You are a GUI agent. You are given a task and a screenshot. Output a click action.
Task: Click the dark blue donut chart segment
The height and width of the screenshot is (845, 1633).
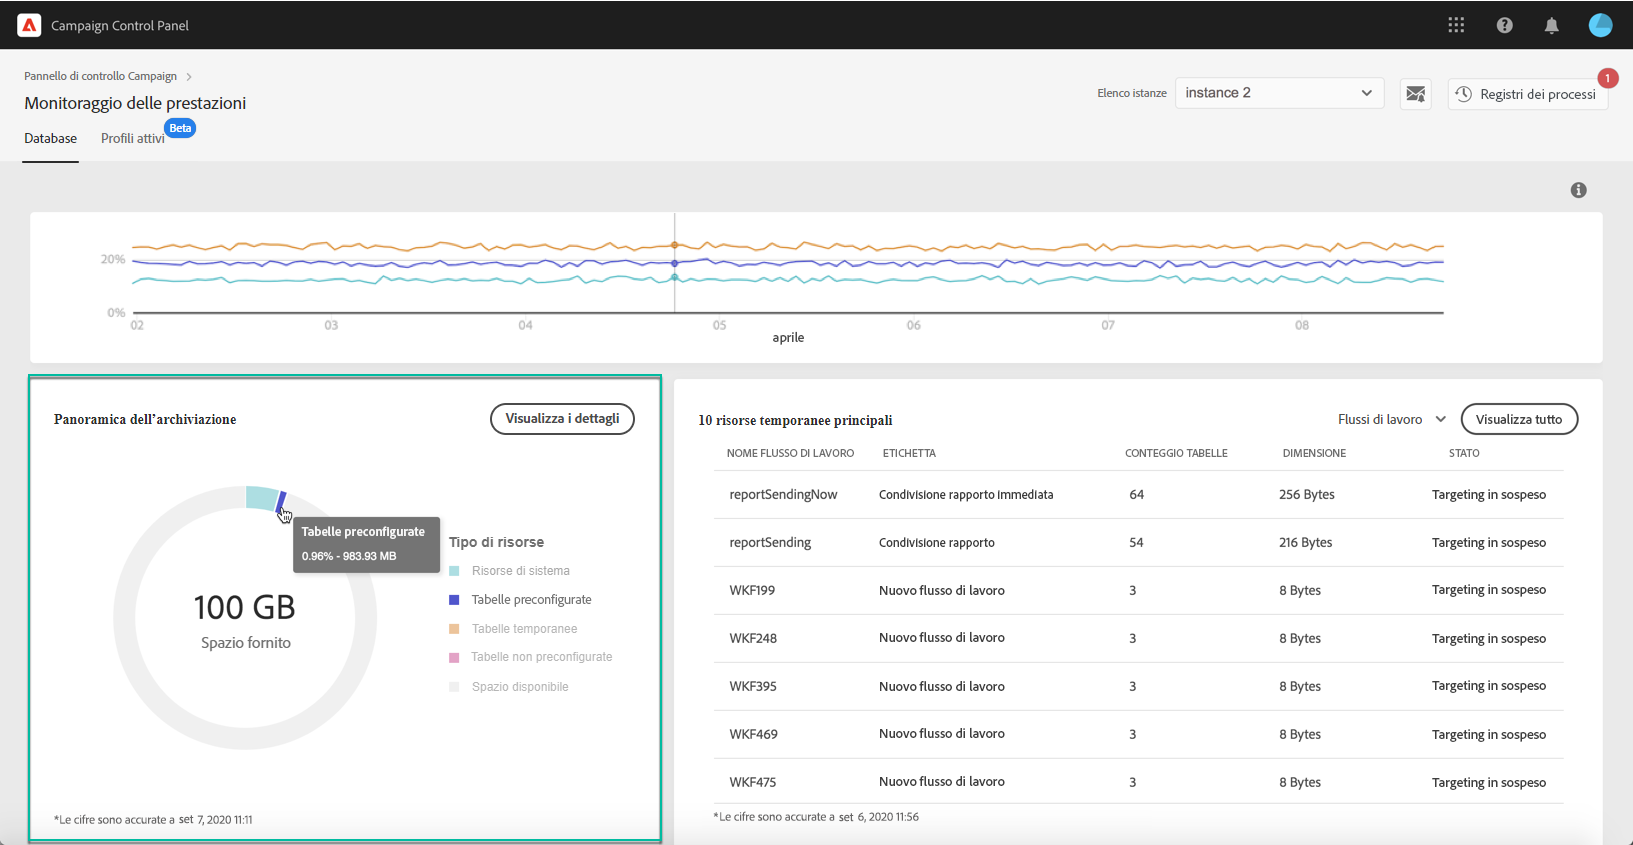(281, 502)
